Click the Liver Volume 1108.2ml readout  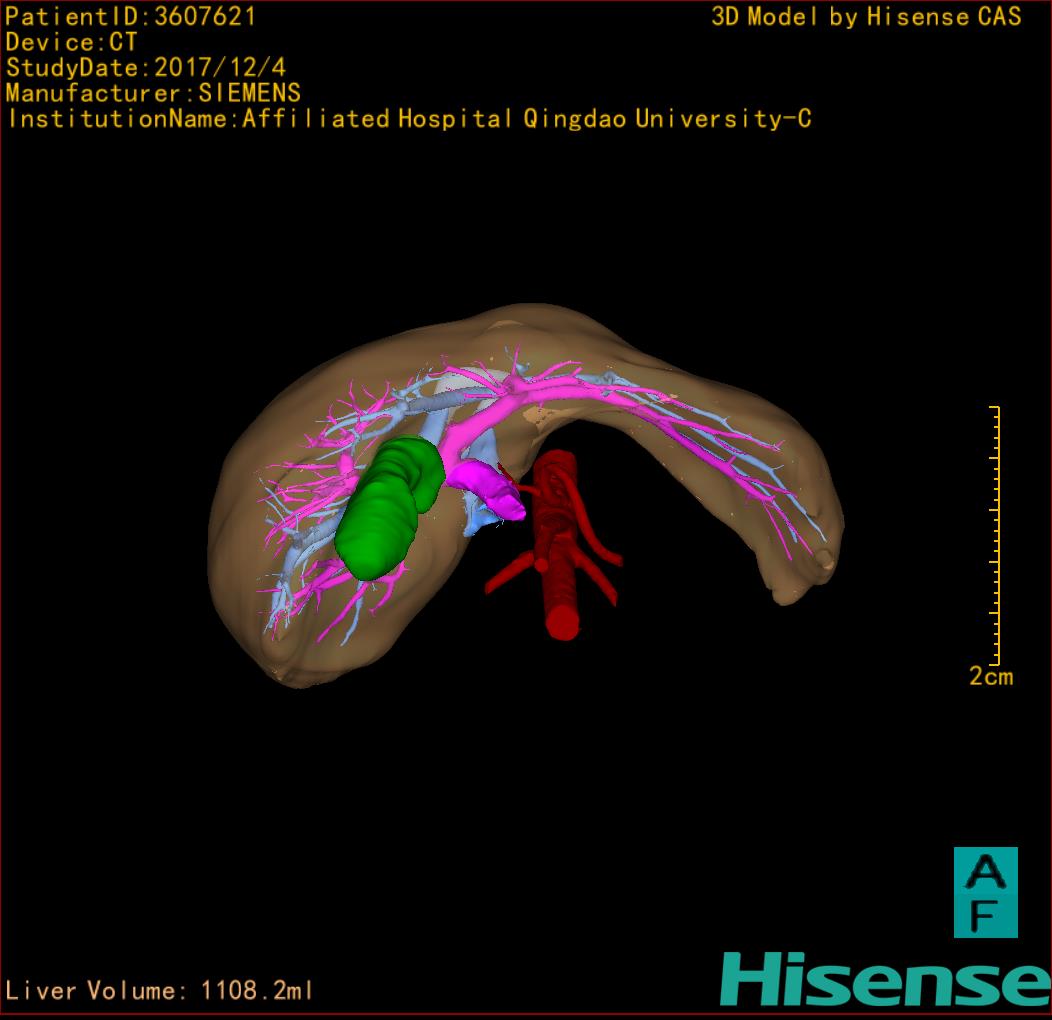point(160,991)
